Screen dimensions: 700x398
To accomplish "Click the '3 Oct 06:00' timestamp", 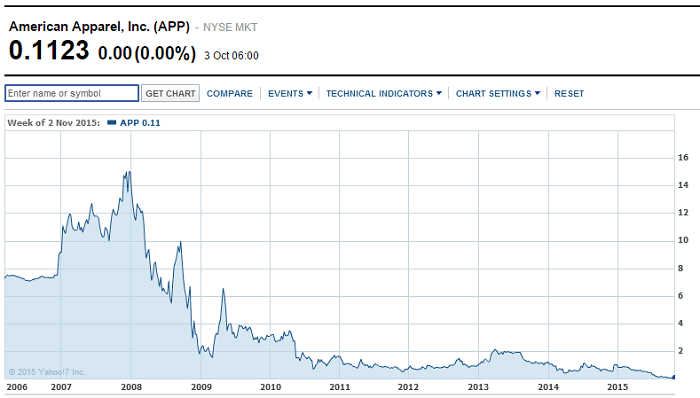I will pos(231,56).
